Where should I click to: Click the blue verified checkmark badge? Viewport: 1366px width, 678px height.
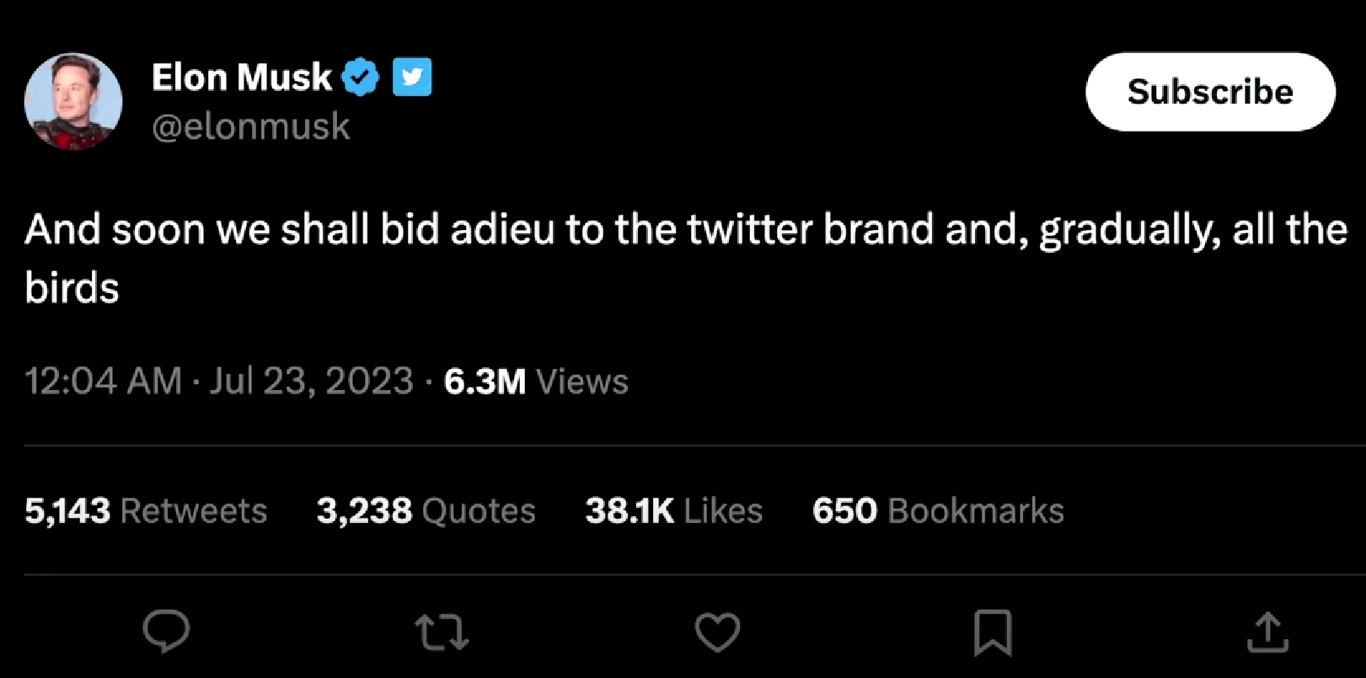tap(361, 76)
